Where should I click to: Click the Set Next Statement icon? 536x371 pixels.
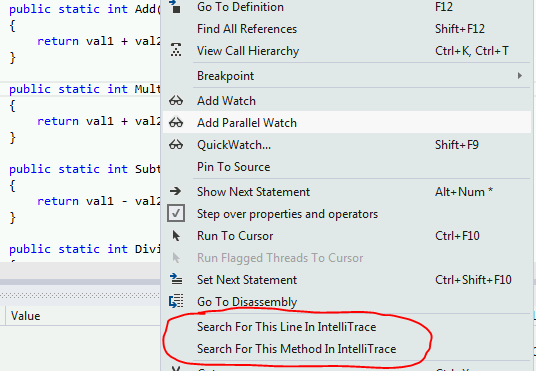tap(176, 279)
